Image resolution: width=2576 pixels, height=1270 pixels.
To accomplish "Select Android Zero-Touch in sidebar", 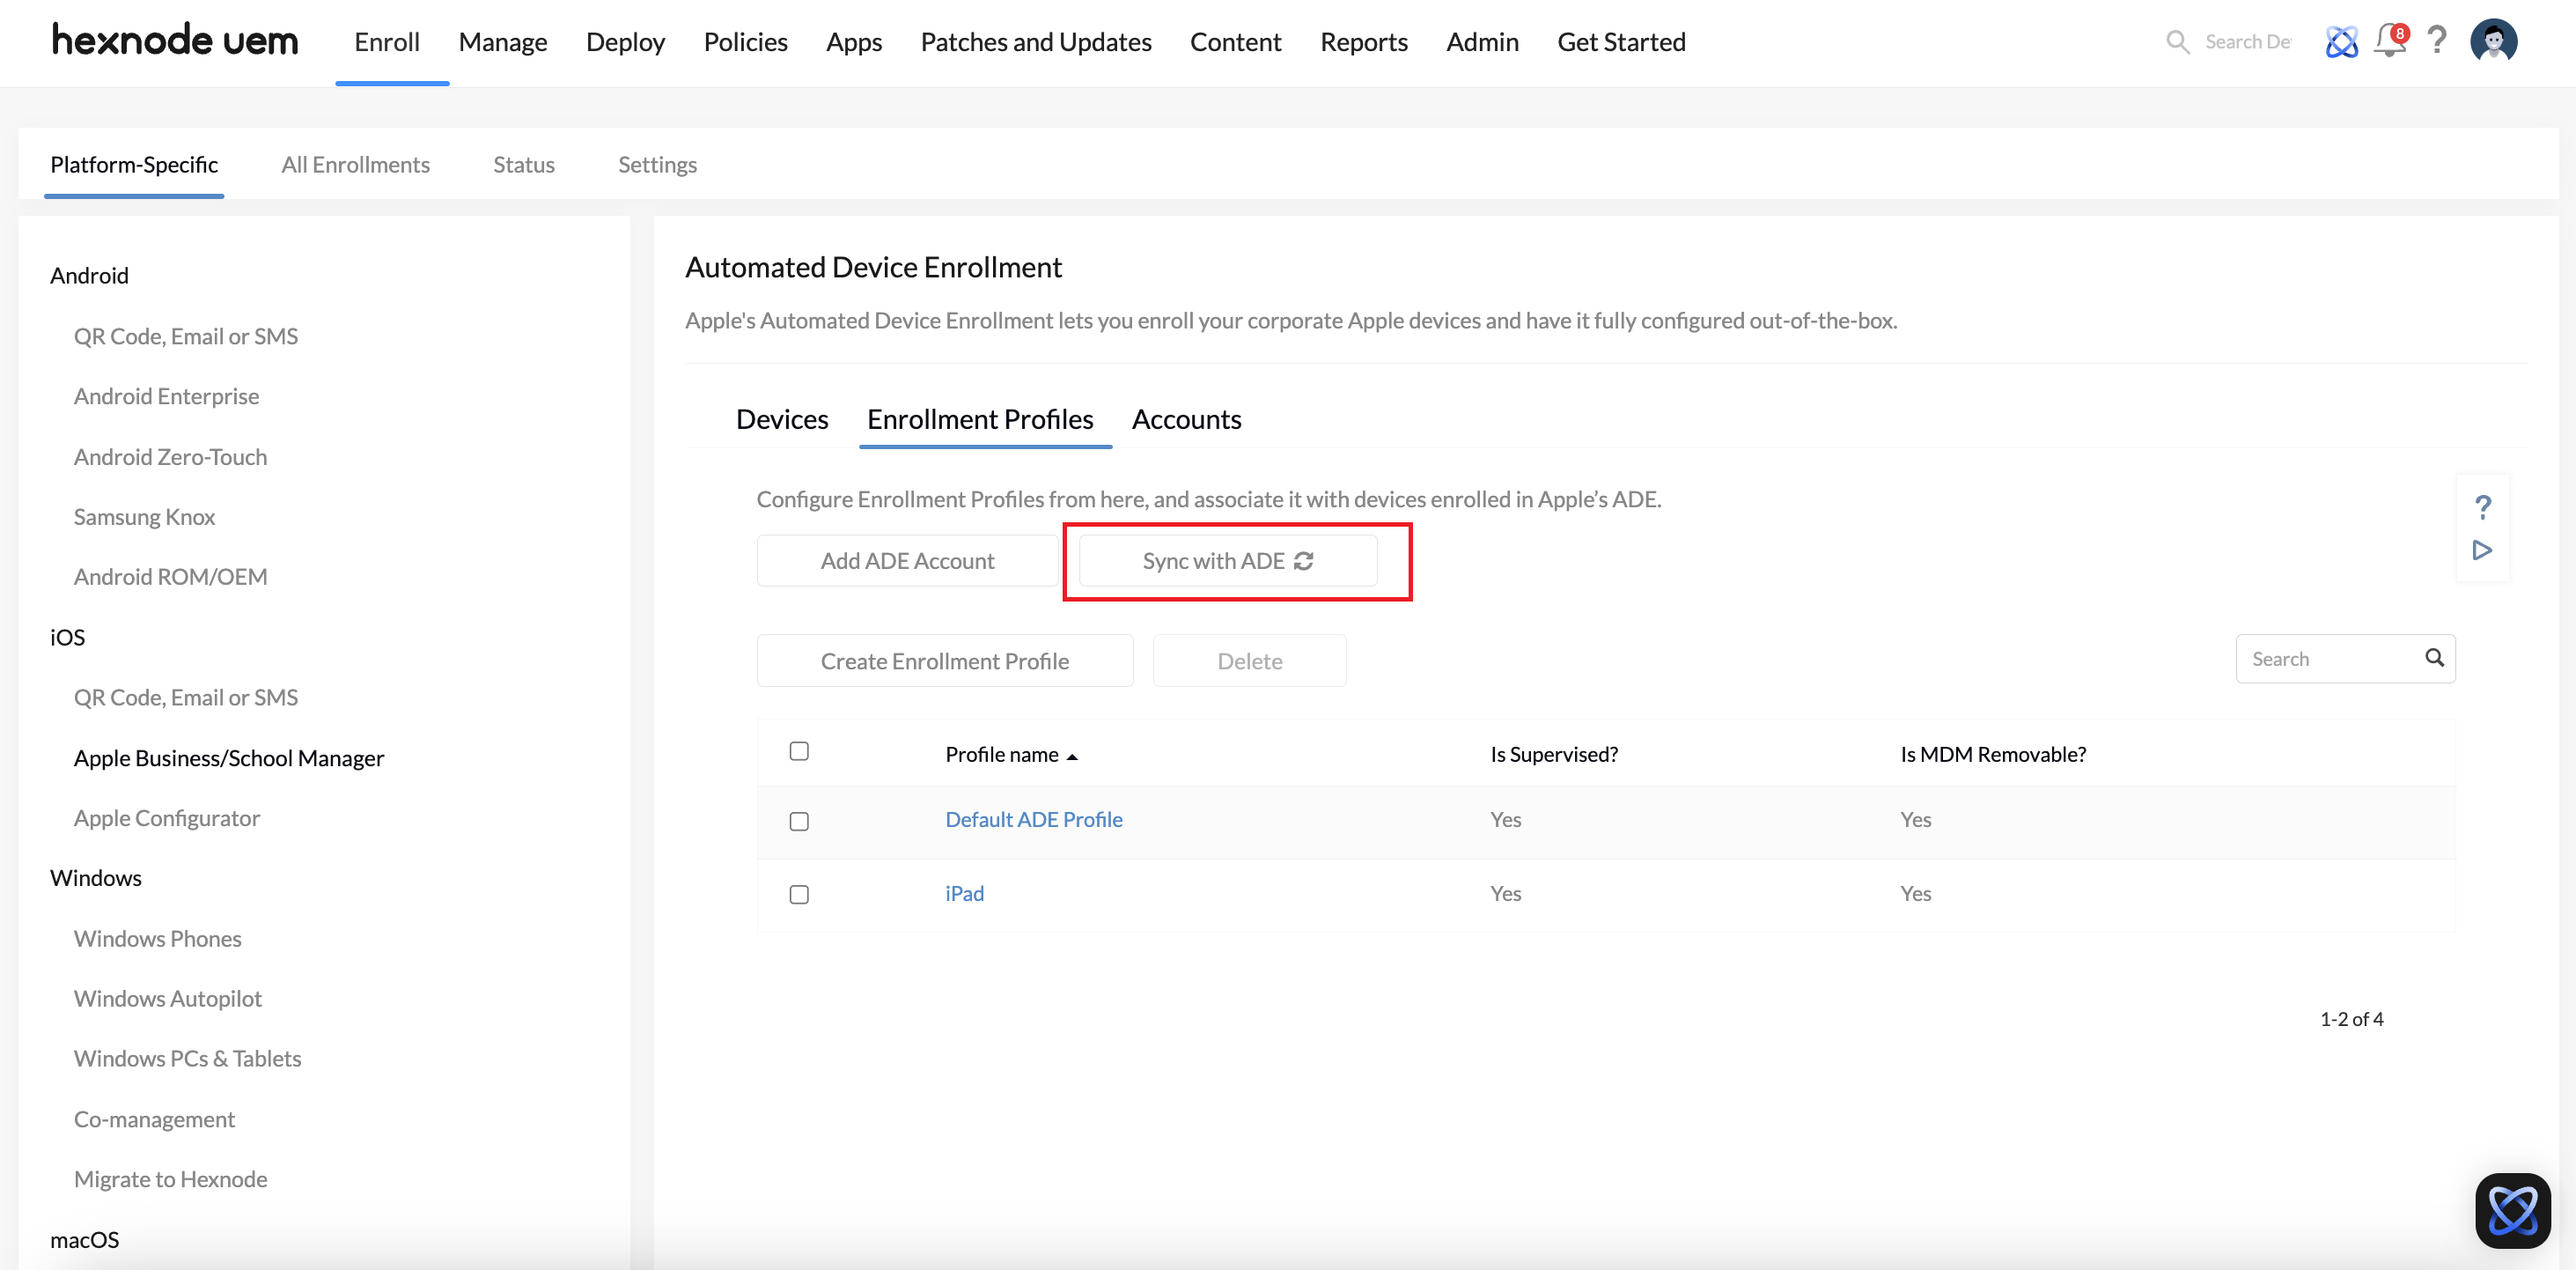I will 170,457.
